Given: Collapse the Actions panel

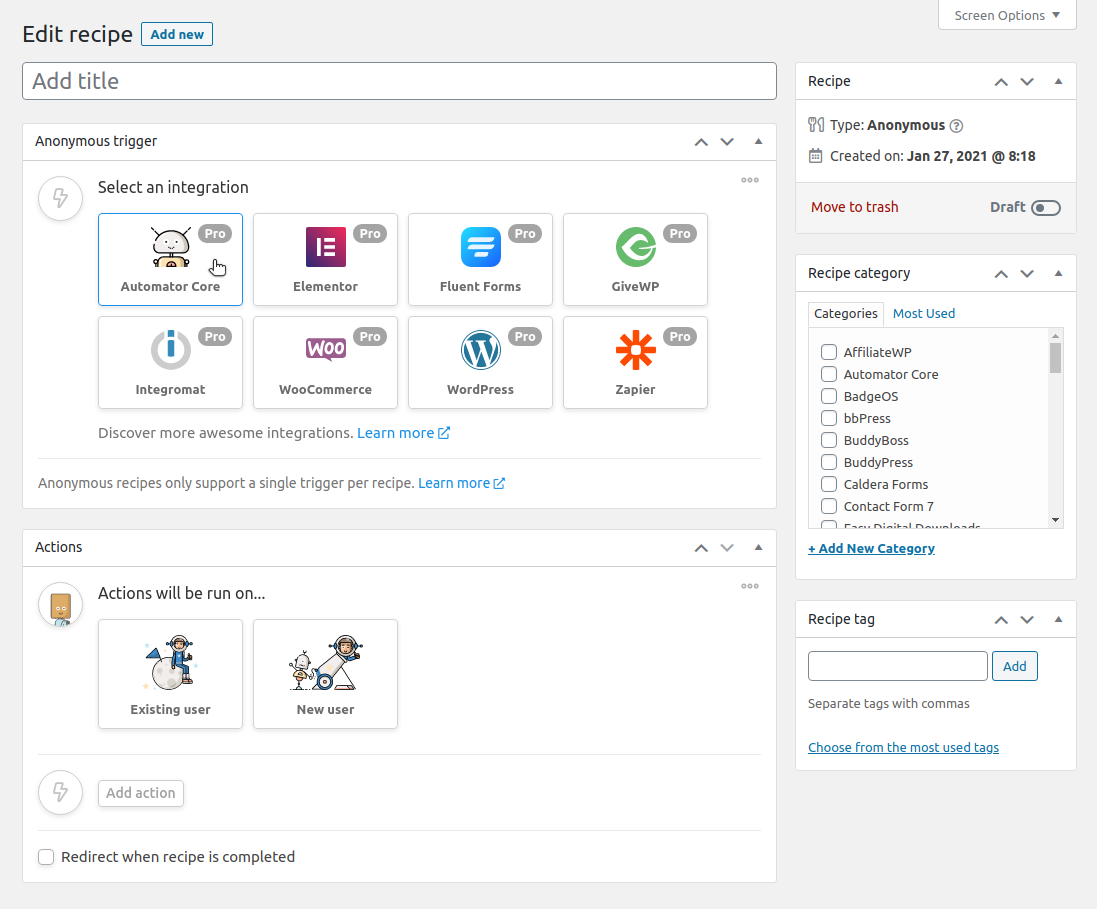Looking at the screenshot, I should 758,547.
